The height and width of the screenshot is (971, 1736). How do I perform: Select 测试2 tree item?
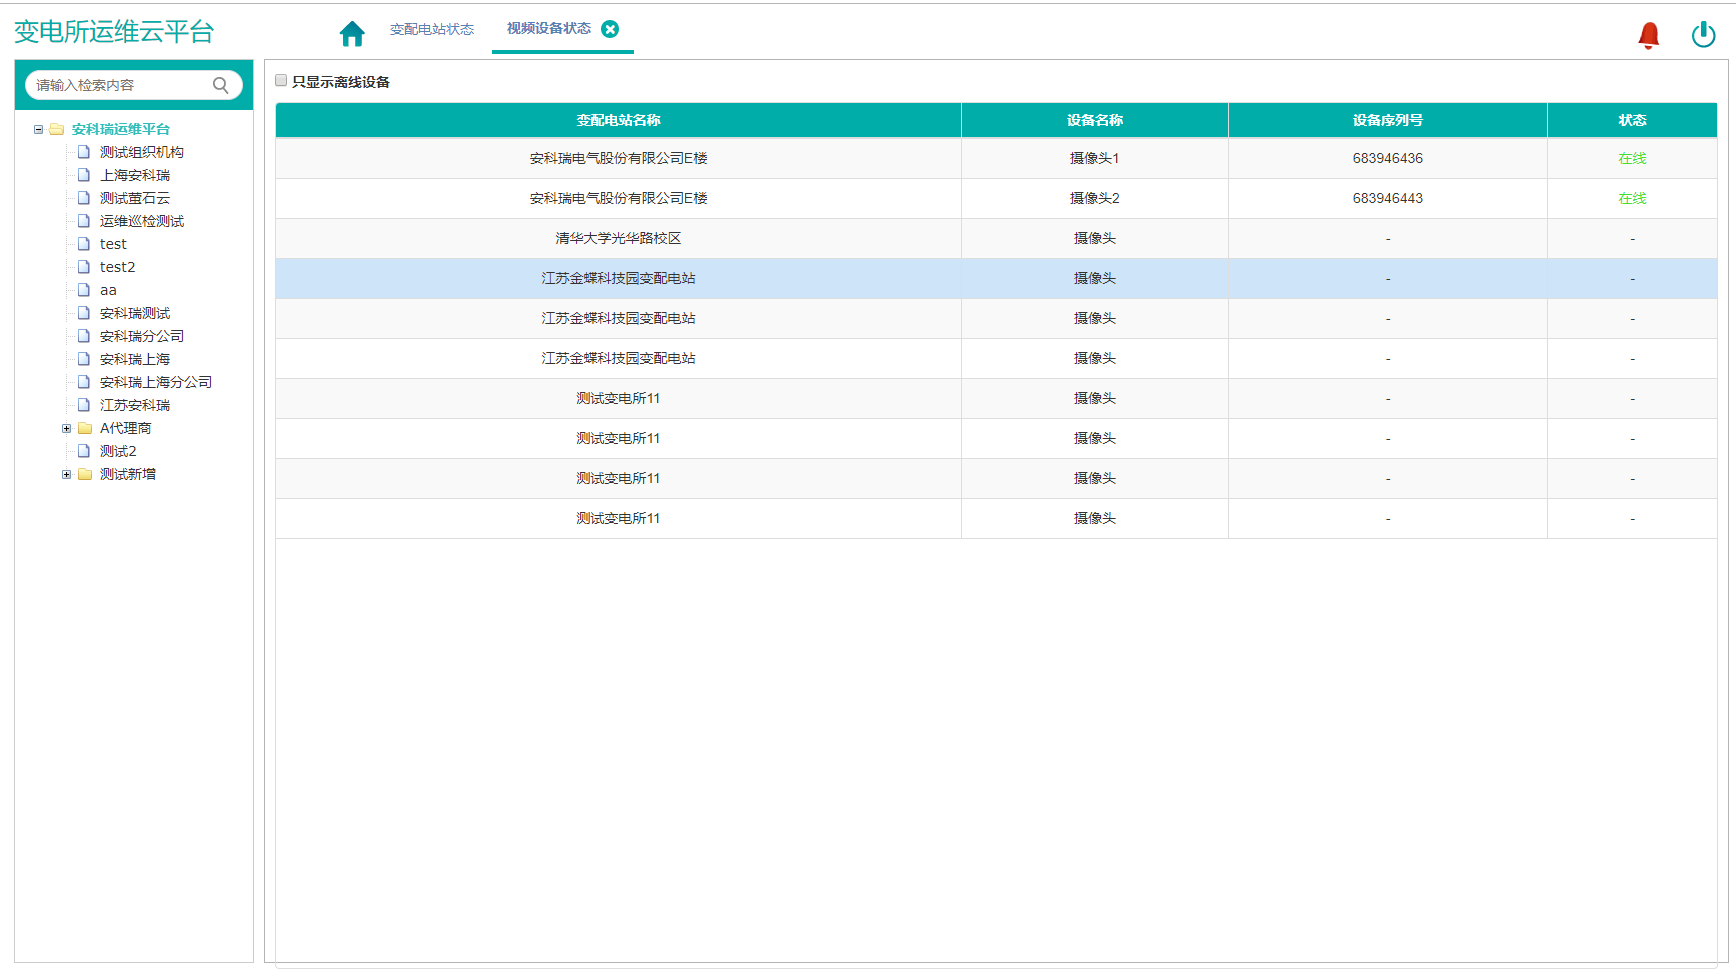tap(118, 451)
